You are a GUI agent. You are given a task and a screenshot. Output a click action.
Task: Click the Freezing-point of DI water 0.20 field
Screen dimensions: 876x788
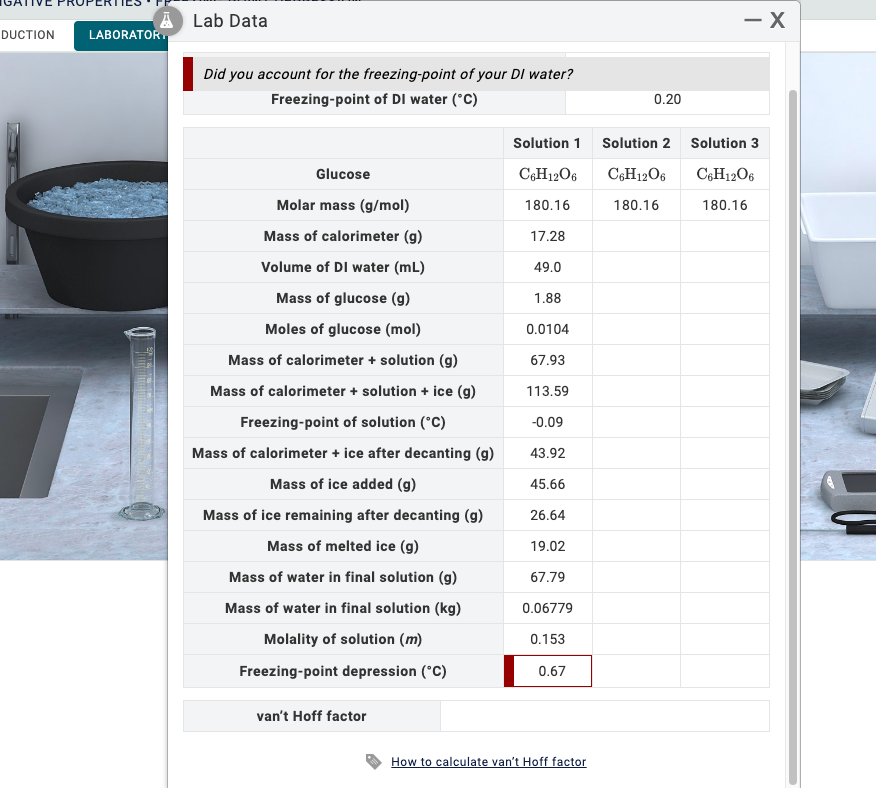click(667, 99)
